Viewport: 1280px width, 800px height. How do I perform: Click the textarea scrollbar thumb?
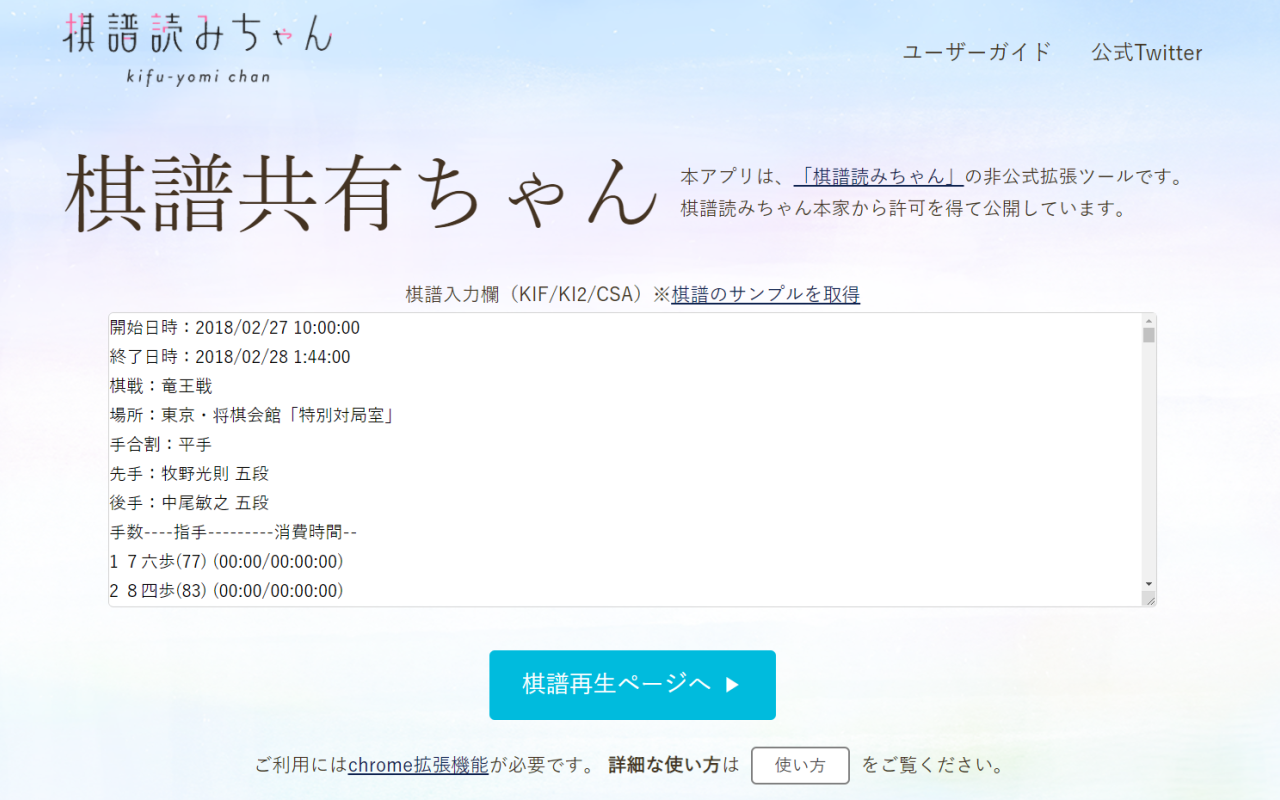point(1149,335)
